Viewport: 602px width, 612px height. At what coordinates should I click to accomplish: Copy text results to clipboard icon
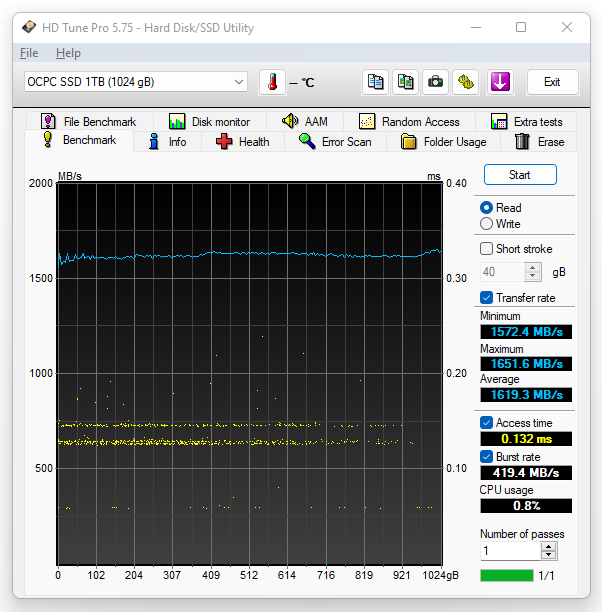pyautogui.click(x=375, y=82)
